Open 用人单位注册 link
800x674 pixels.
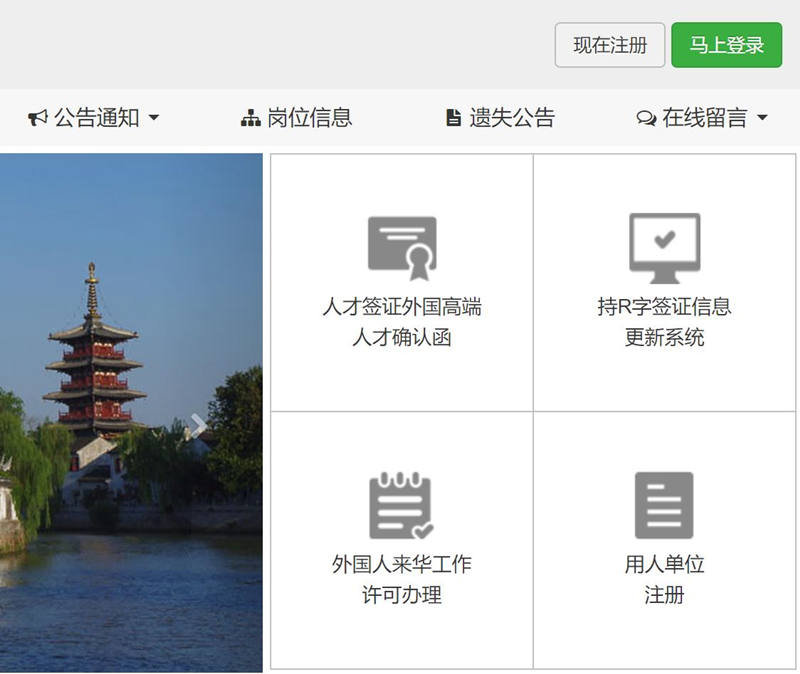tap(664, 579)
